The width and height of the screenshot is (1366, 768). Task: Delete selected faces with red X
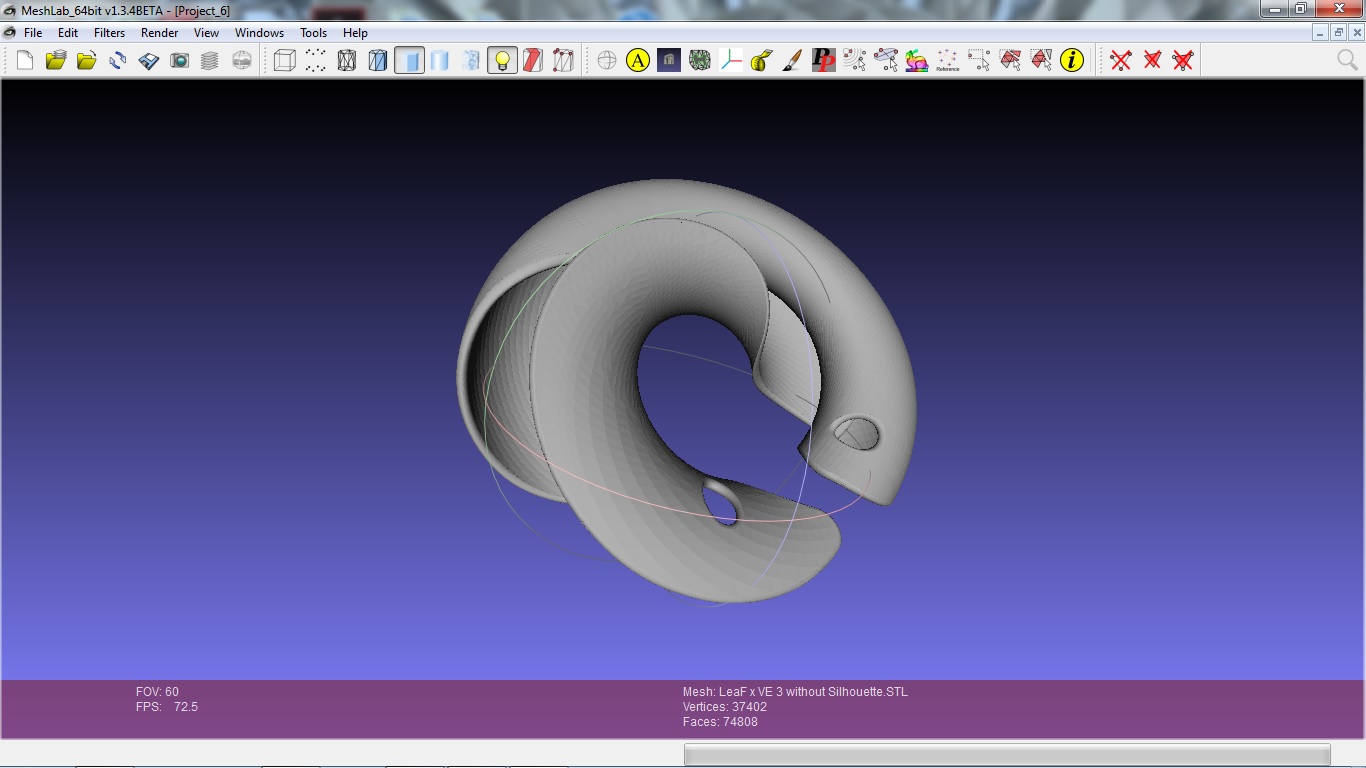point(1152,61)
